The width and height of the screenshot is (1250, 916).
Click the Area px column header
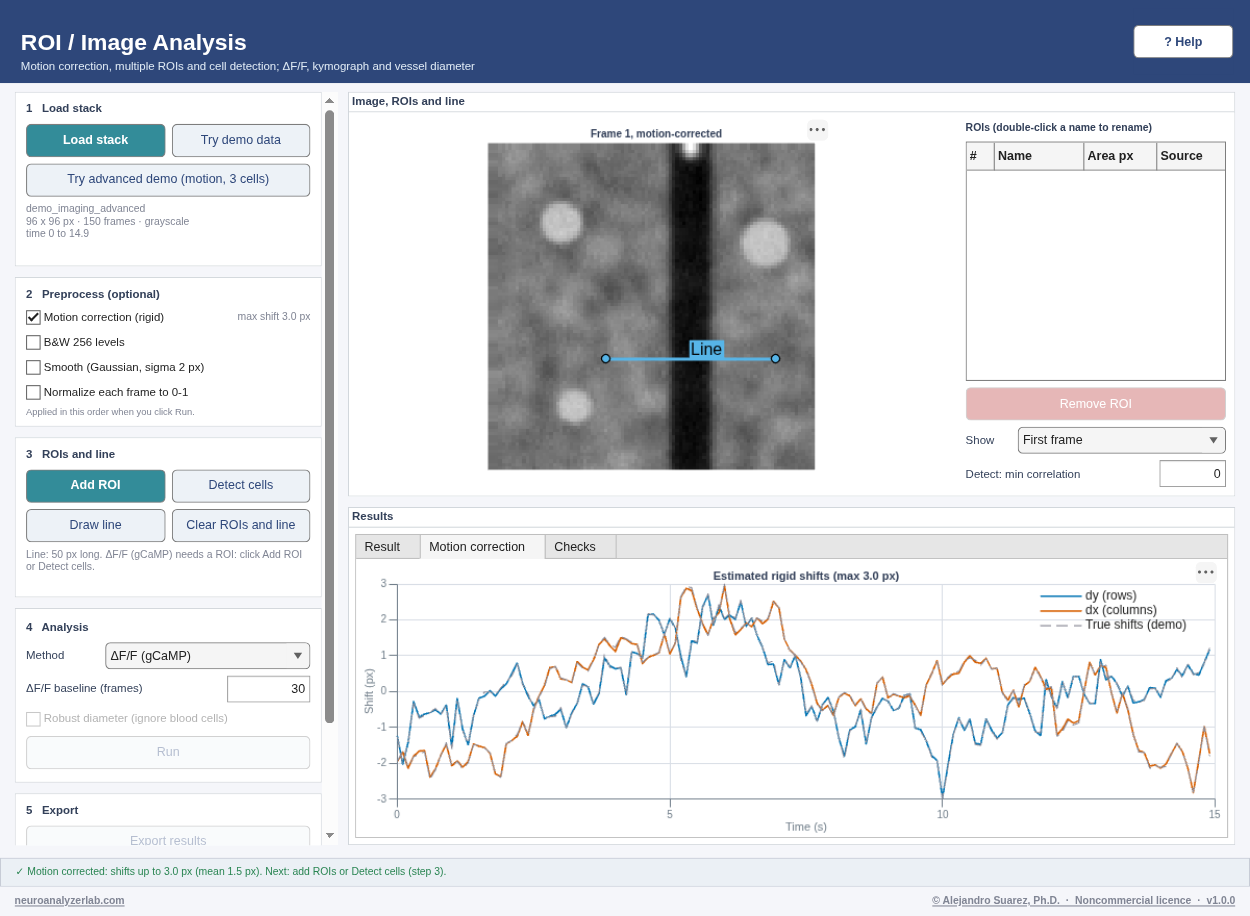(x=1120, y=156)
